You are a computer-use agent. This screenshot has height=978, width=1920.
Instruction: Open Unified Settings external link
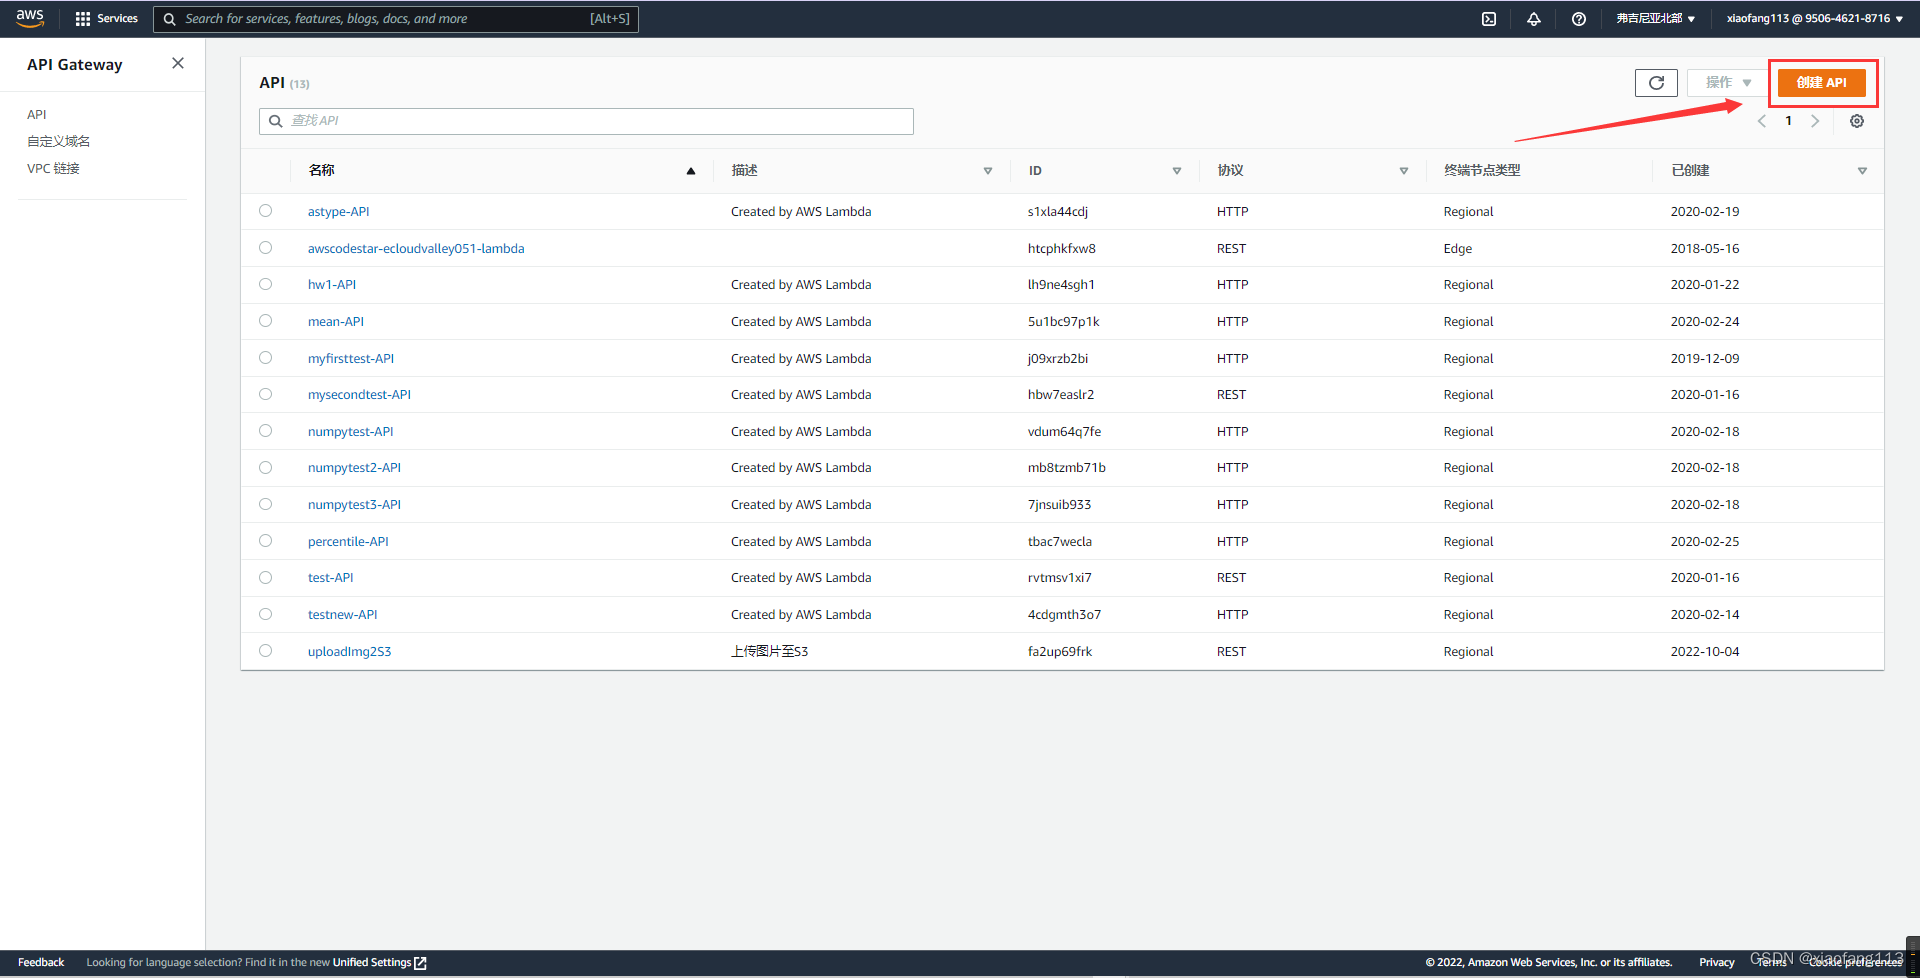point(380,962)
